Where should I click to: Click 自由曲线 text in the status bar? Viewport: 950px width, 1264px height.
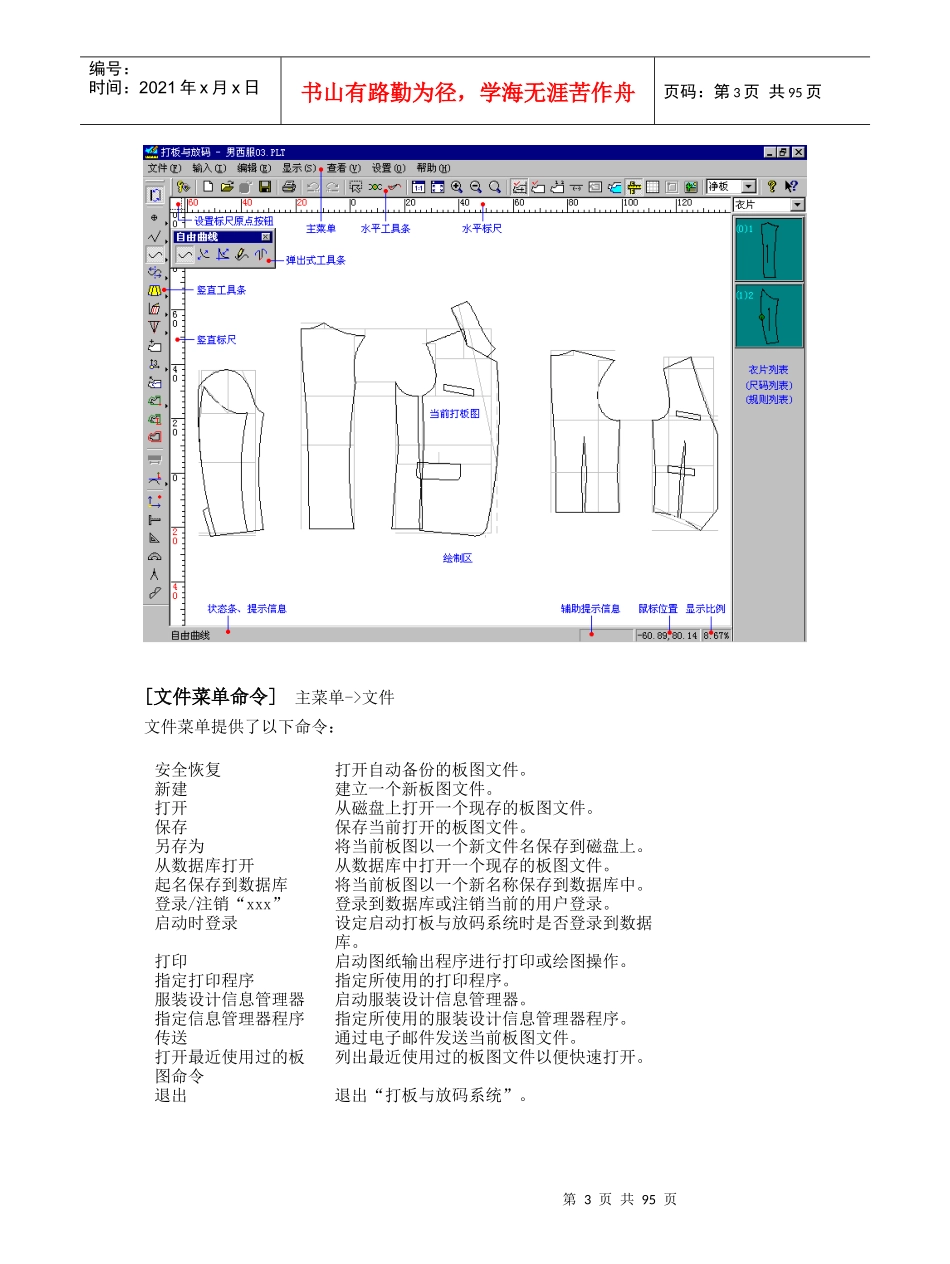click(190, 635)
